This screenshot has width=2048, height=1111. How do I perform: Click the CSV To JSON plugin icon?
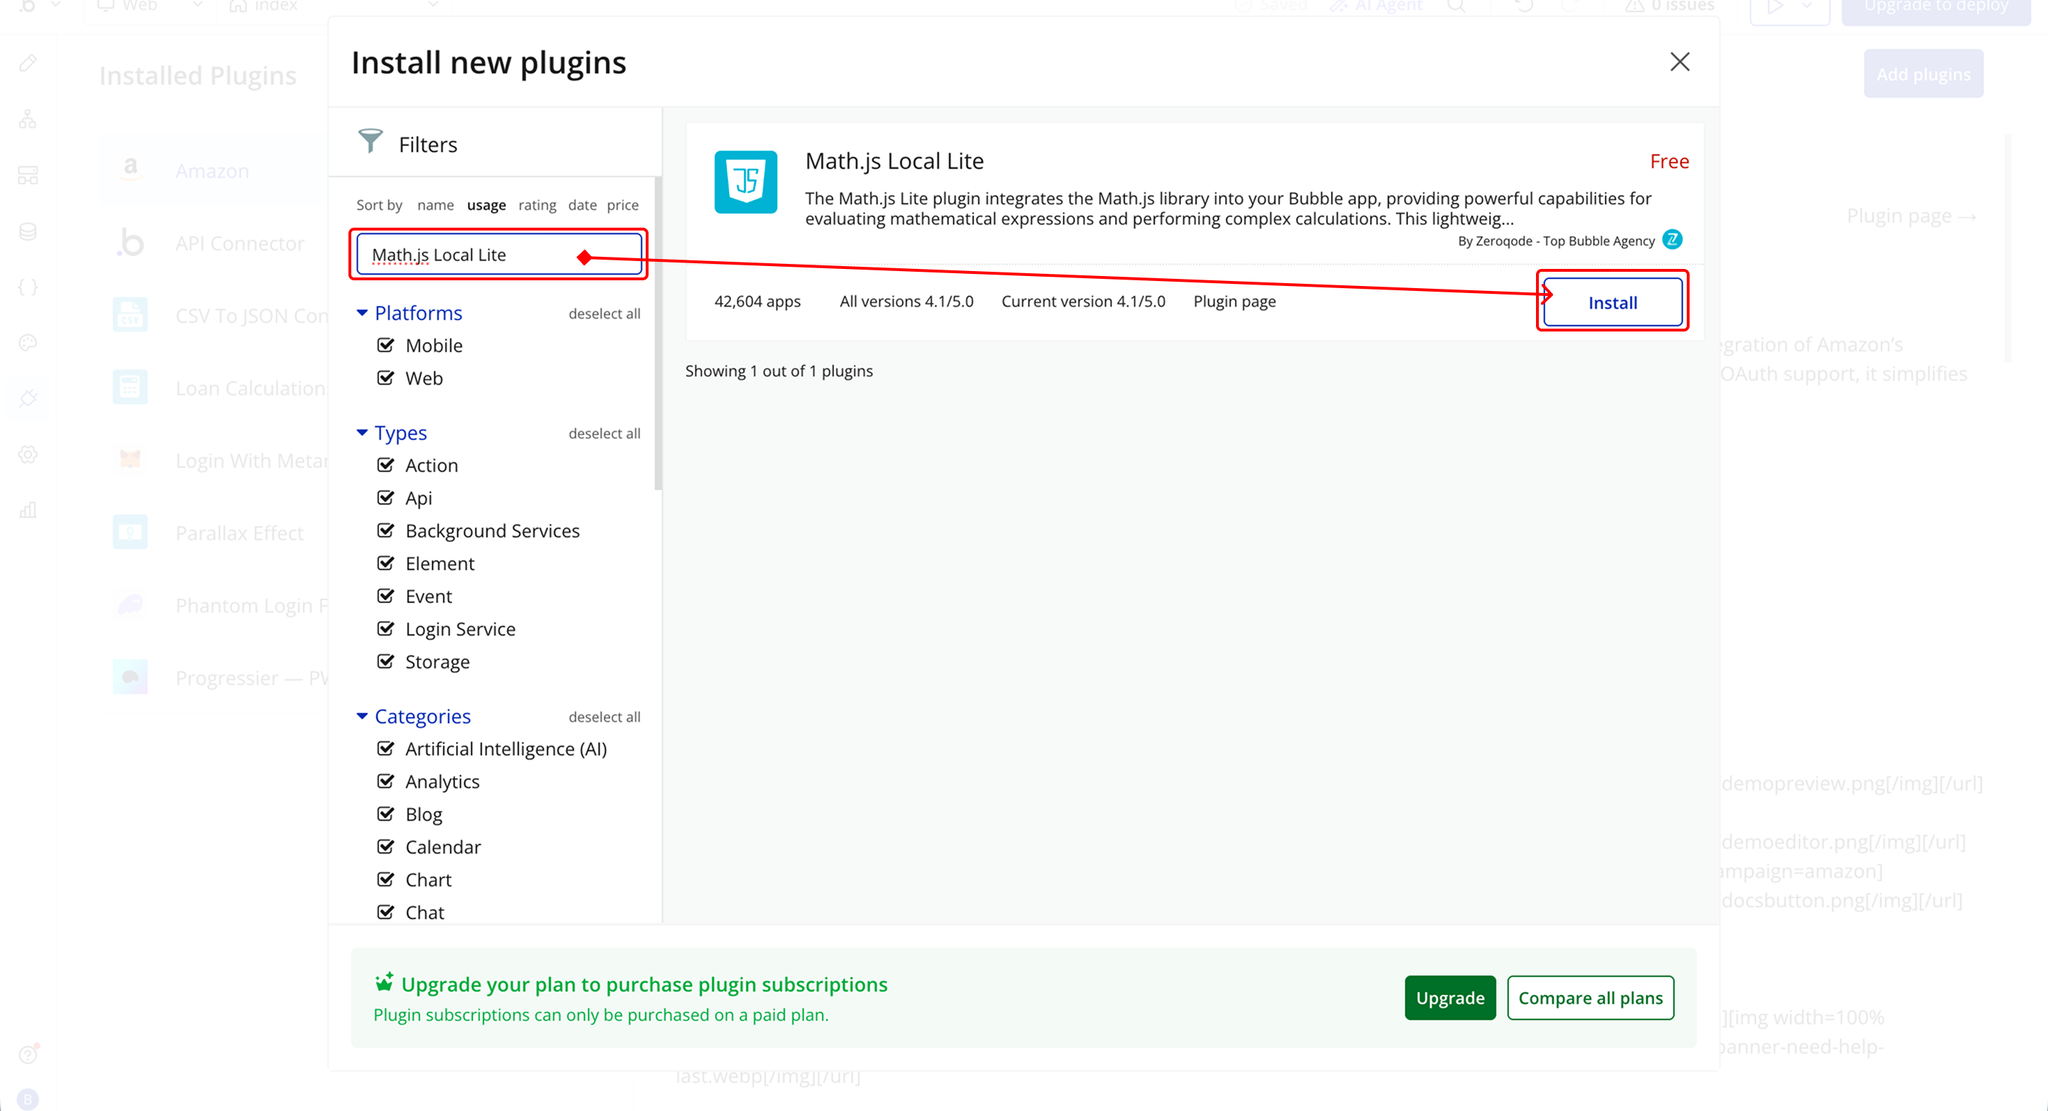130,315
